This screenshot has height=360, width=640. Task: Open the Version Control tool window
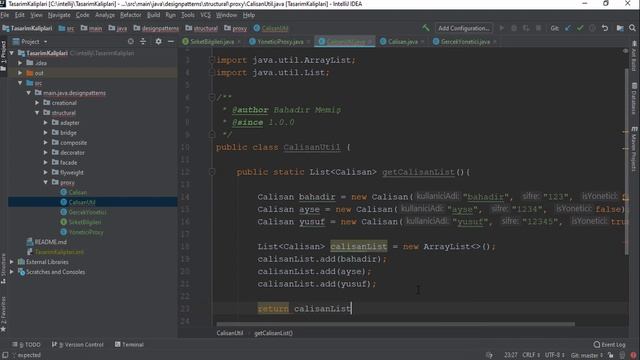[78, 344]
